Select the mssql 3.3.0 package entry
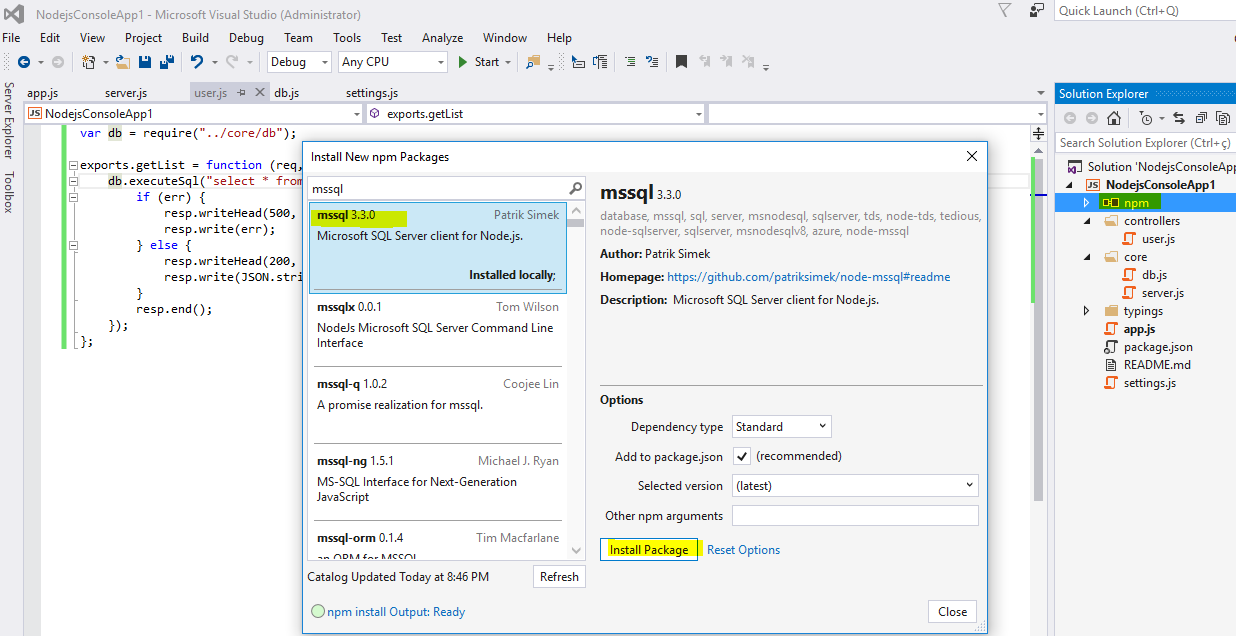1236x636 pixels. click(x=437, y=248)
